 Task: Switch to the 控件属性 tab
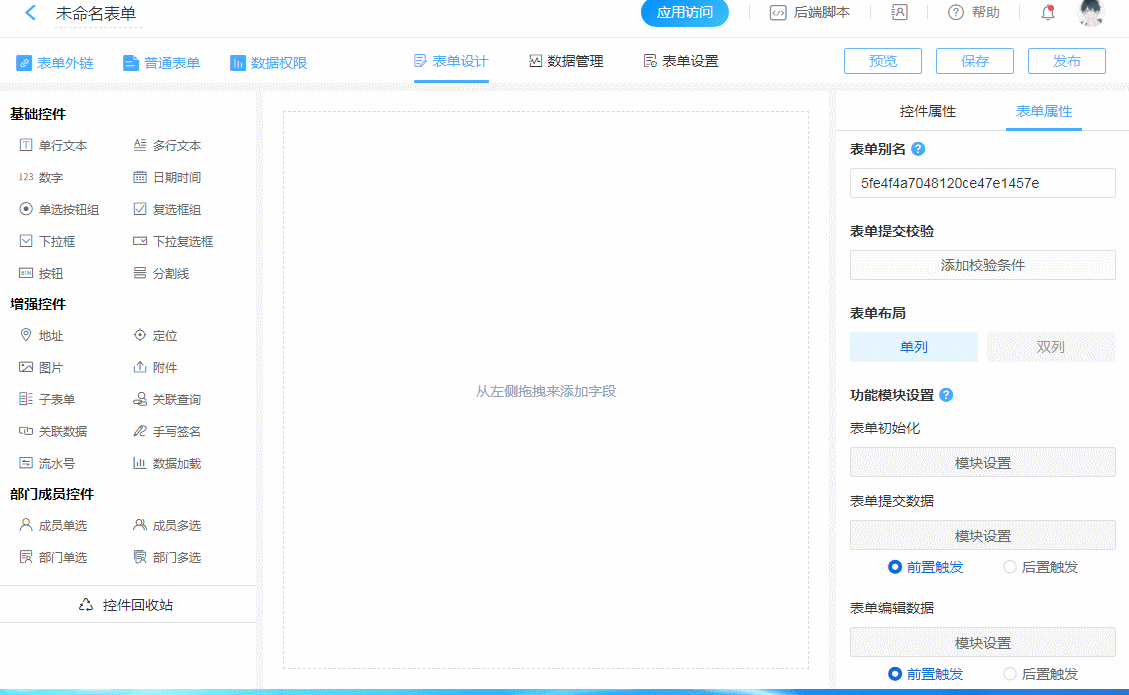(x=927, y=111)
